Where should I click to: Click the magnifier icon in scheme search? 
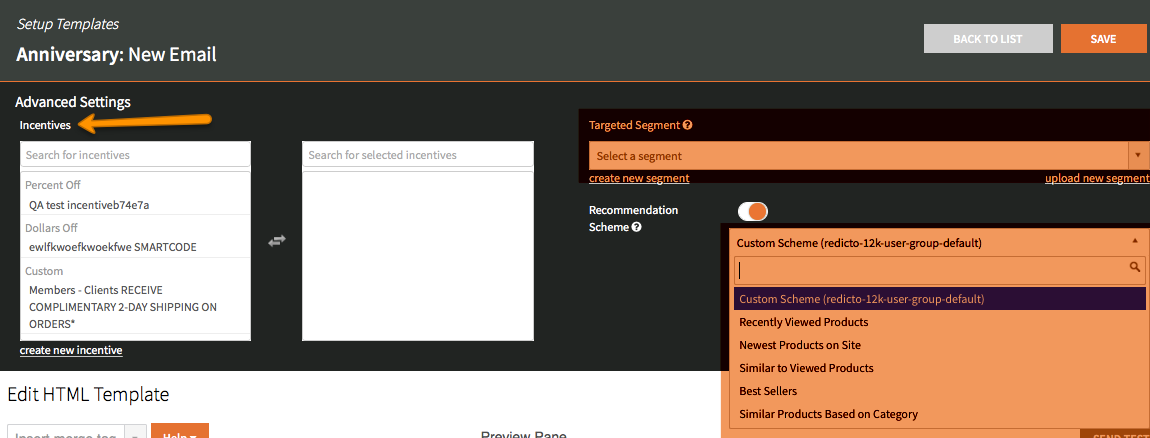click(1135, 267)
